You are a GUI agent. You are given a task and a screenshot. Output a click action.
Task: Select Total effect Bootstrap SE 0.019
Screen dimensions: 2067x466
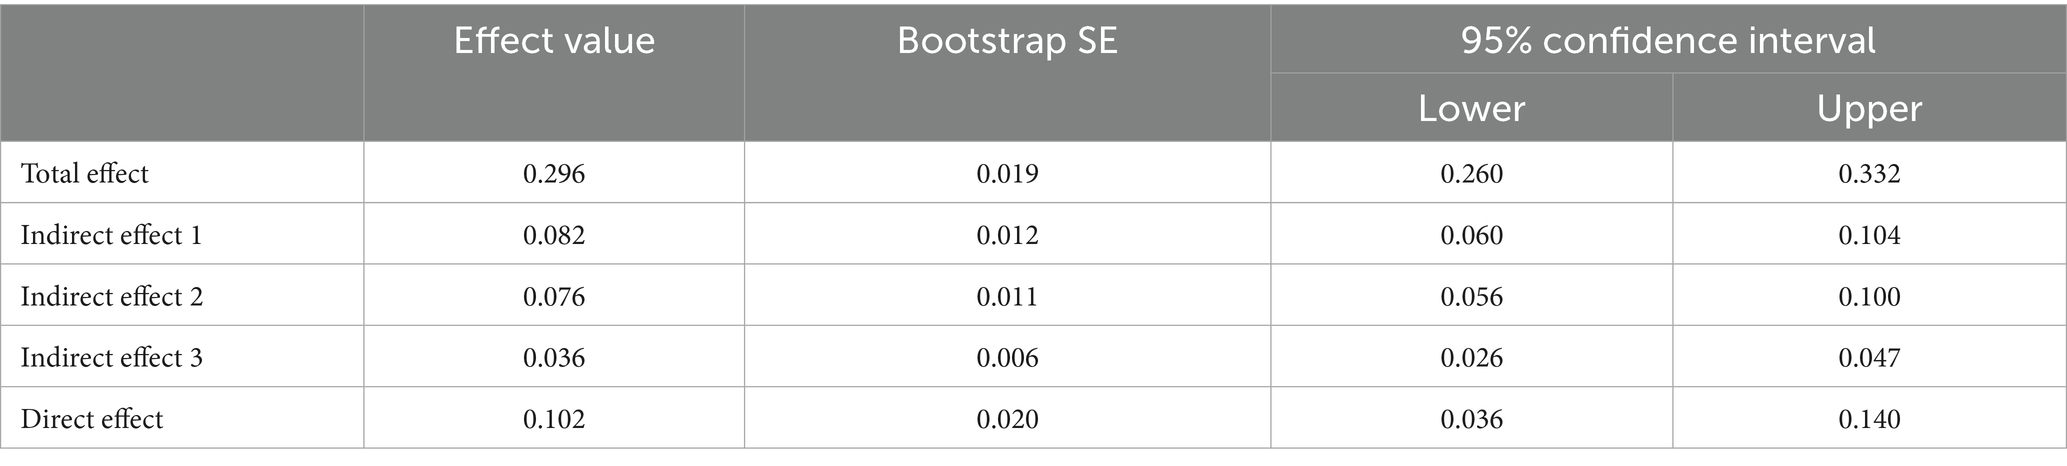1007,174
